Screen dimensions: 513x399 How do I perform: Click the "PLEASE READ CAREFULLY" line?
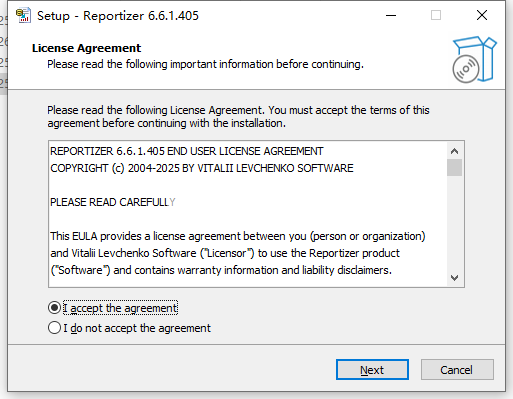click(113, 202)
